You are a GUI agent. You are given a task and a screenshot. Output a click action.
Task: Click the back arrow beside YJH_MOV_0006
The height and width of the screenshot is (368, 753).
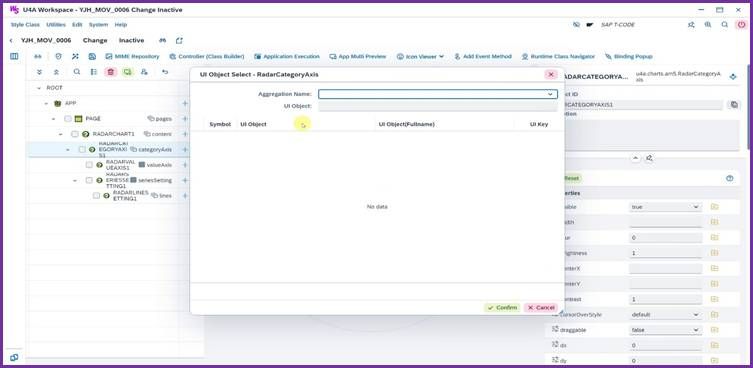click(11, 41)
